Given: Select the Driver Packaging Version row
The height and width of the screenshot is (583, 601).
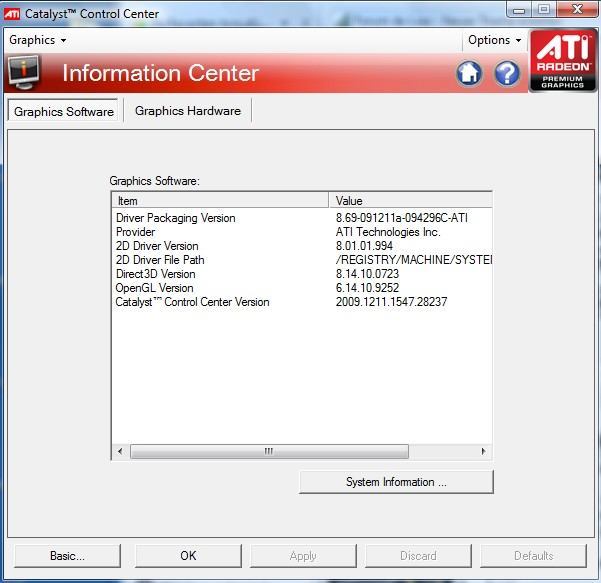Looking at the screenshot, I should (302, 218).
